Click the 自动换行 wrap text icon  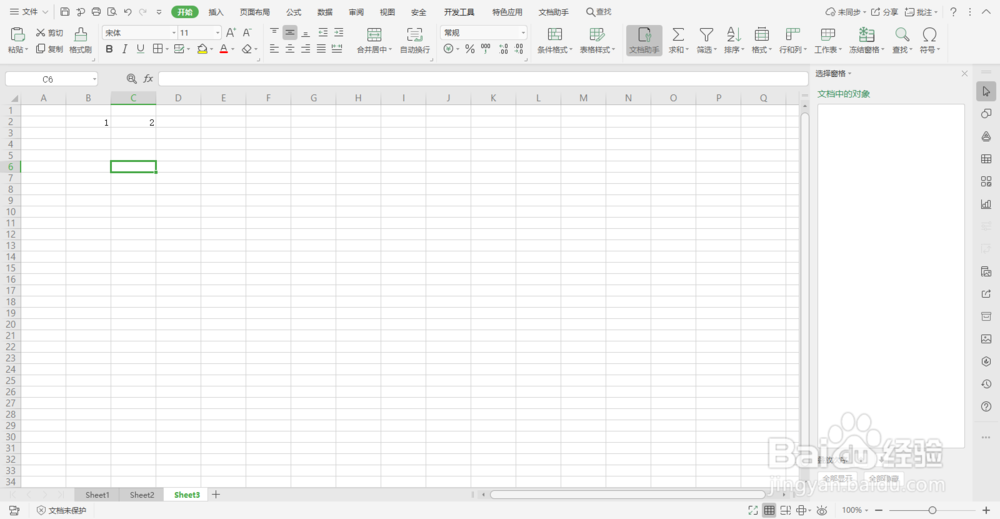point(415,34)
